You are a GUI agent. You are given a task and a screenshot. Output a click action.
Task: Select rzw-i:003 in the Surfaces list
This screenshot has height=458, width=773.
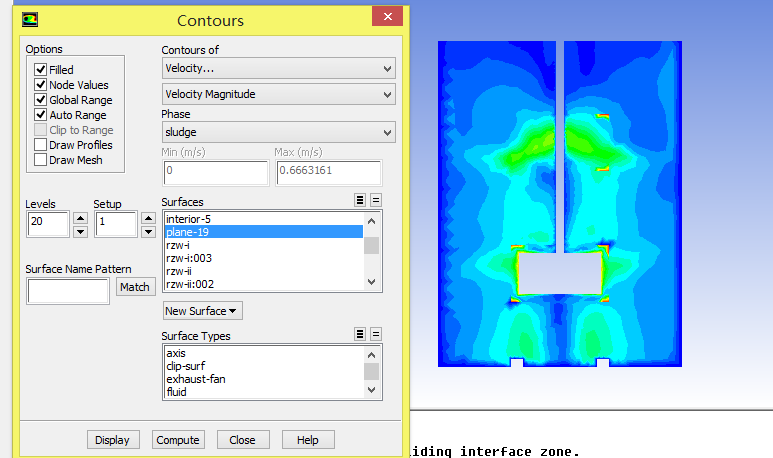click(x=264, y=258)
